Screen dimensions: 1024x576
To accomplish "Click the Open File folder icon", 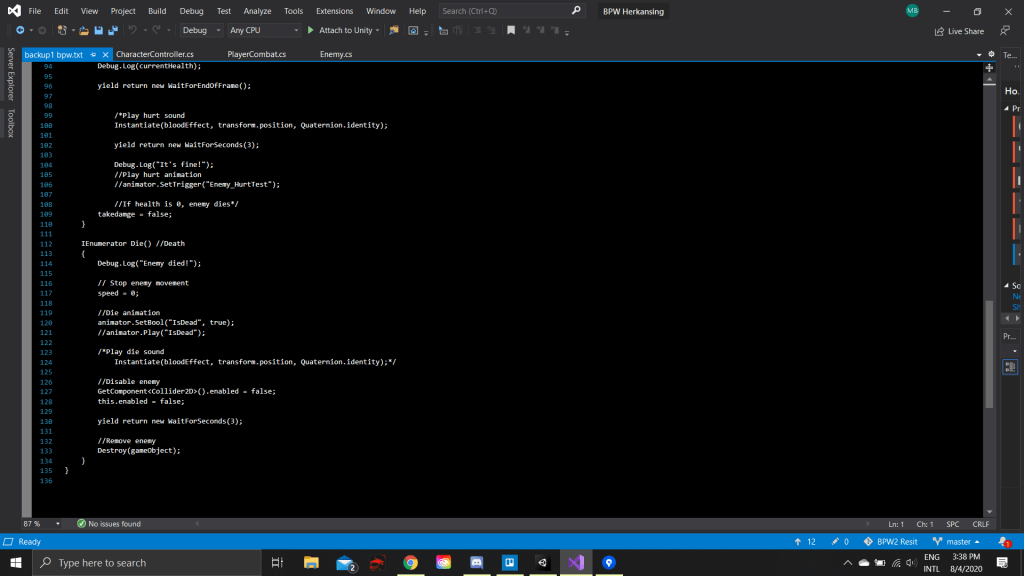I will [x=84, y=31].
